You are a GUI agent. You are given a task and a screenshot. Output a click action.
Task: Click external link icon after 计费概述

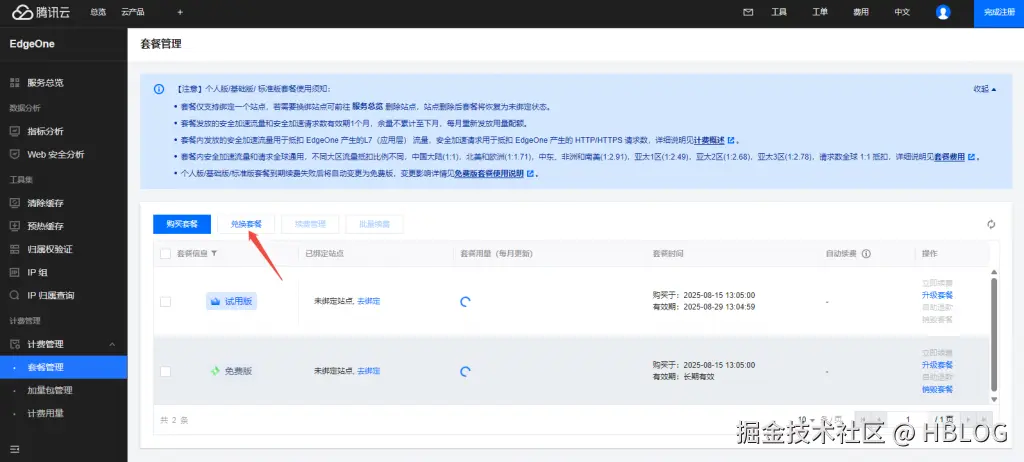731,140
